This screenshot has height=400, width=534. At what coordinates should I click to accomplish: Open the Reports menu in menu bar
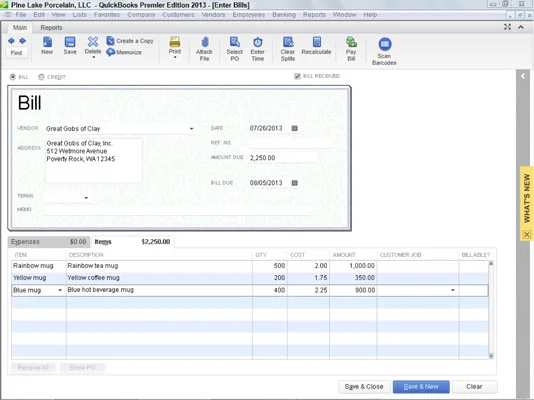[x=314, y=15]
